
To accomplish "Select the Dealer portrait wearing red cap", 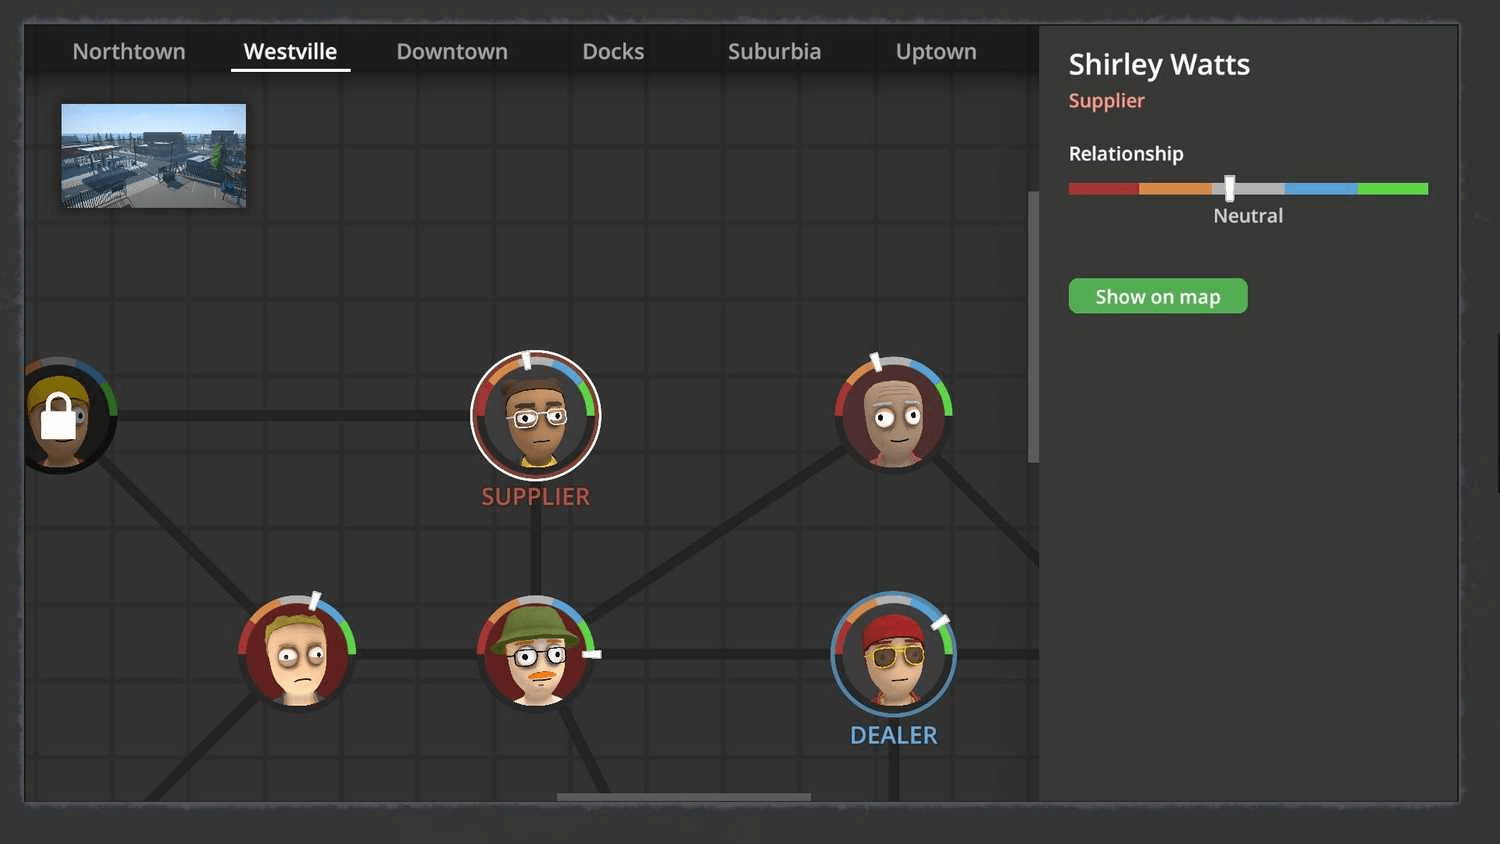I will 893,655.
